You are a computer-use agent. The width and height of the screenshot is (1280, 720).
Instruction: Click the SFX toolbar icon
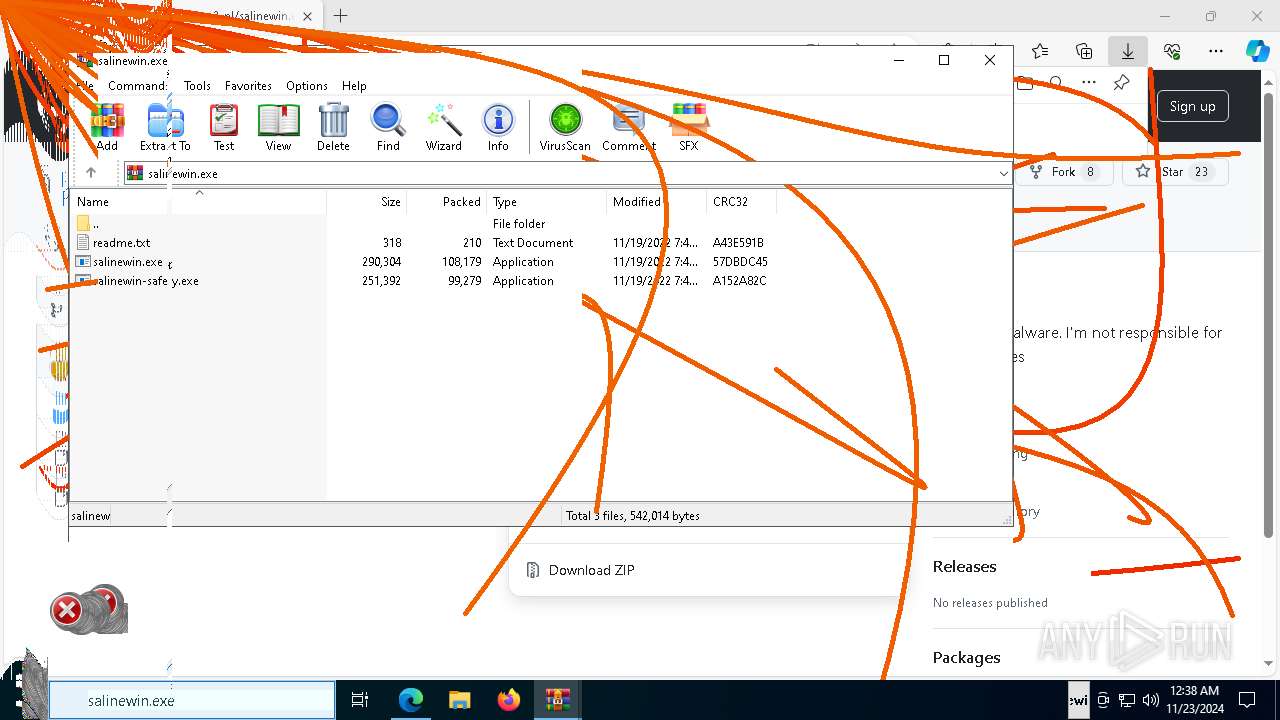(689, 127)
